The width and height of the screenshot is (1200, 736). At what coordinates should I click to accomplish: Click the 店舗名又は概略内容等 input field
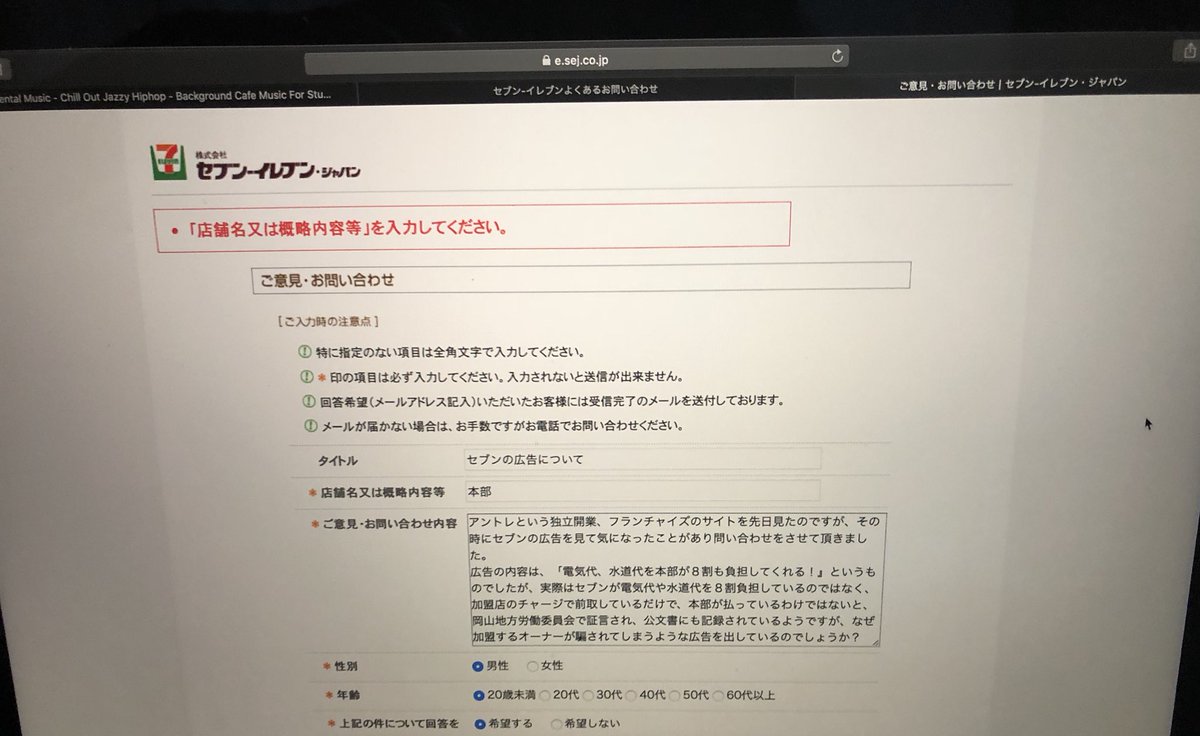tap(642, 492)
